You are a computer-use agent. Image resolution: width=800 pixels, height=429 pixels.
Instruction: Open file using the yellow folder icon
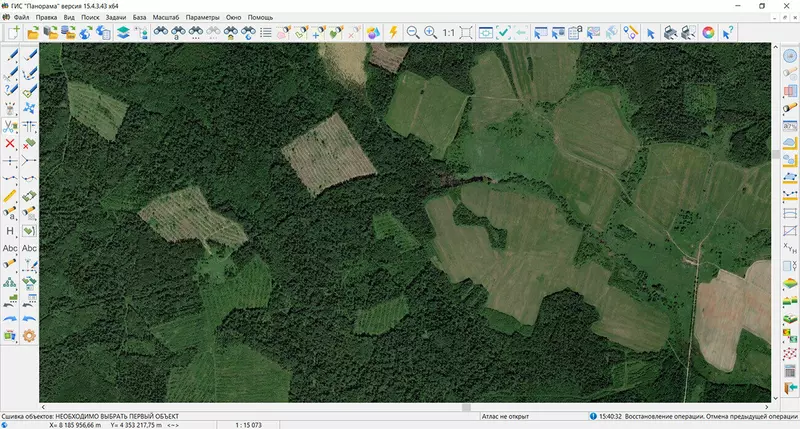(x=32, y=33)
